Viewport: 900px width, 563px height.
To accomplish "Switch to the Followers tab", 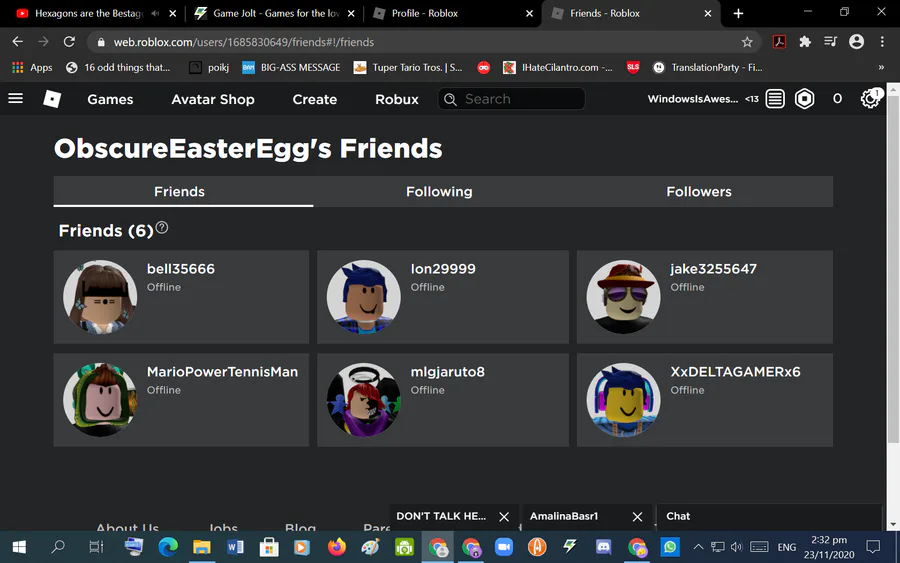I will (699, 192).
